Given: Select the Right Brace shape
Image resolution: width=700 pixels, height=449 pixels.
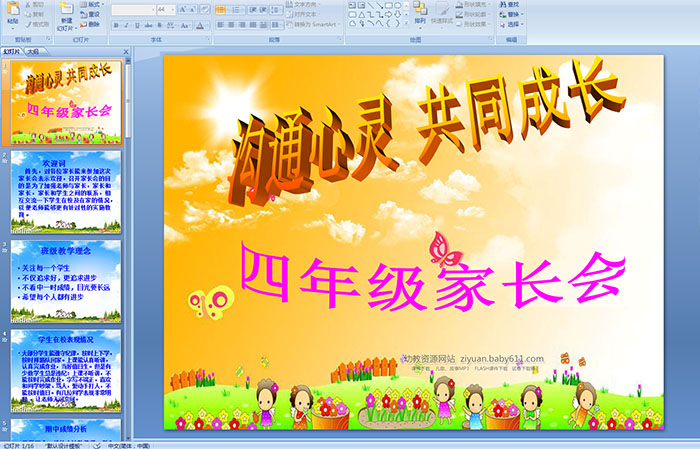Looking at the screenshot, I should pos(397,23).
